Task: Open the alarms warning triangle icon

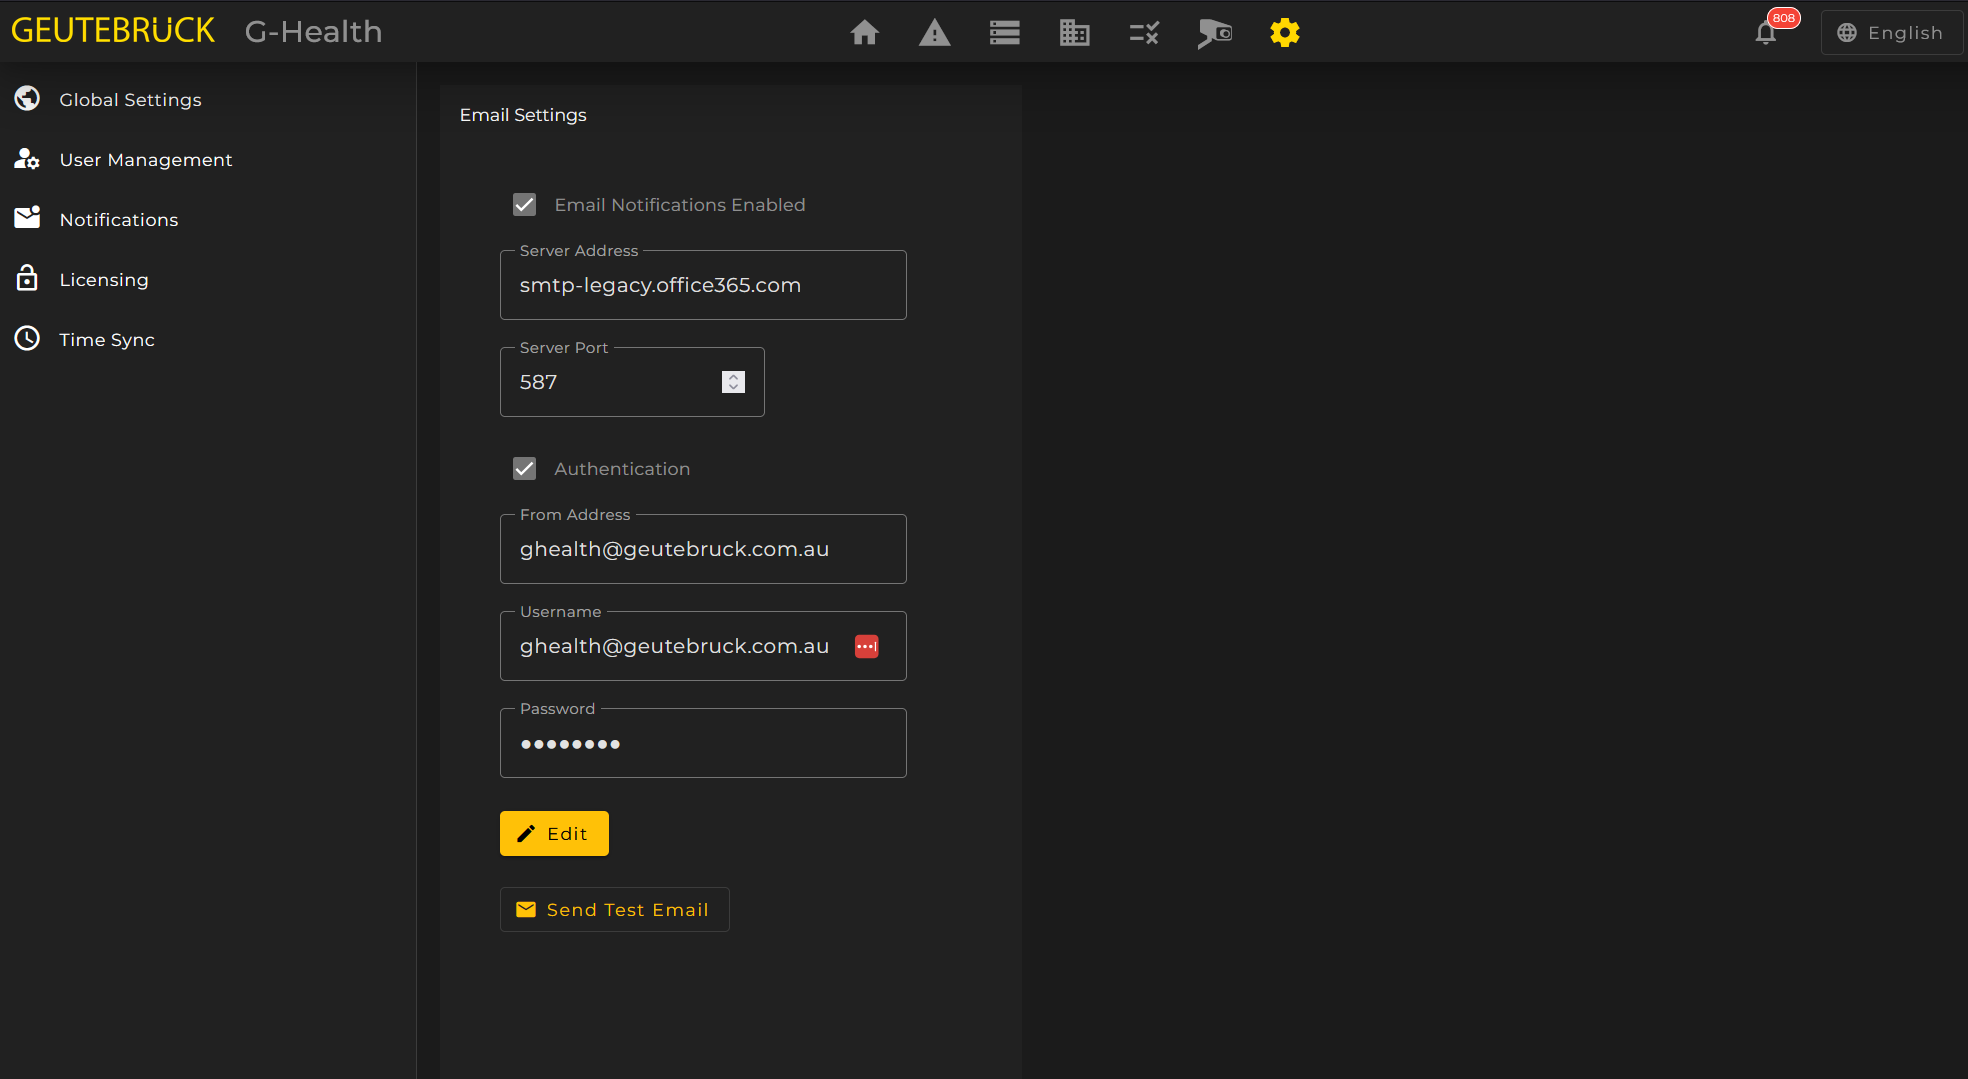Action: point(934,33)
